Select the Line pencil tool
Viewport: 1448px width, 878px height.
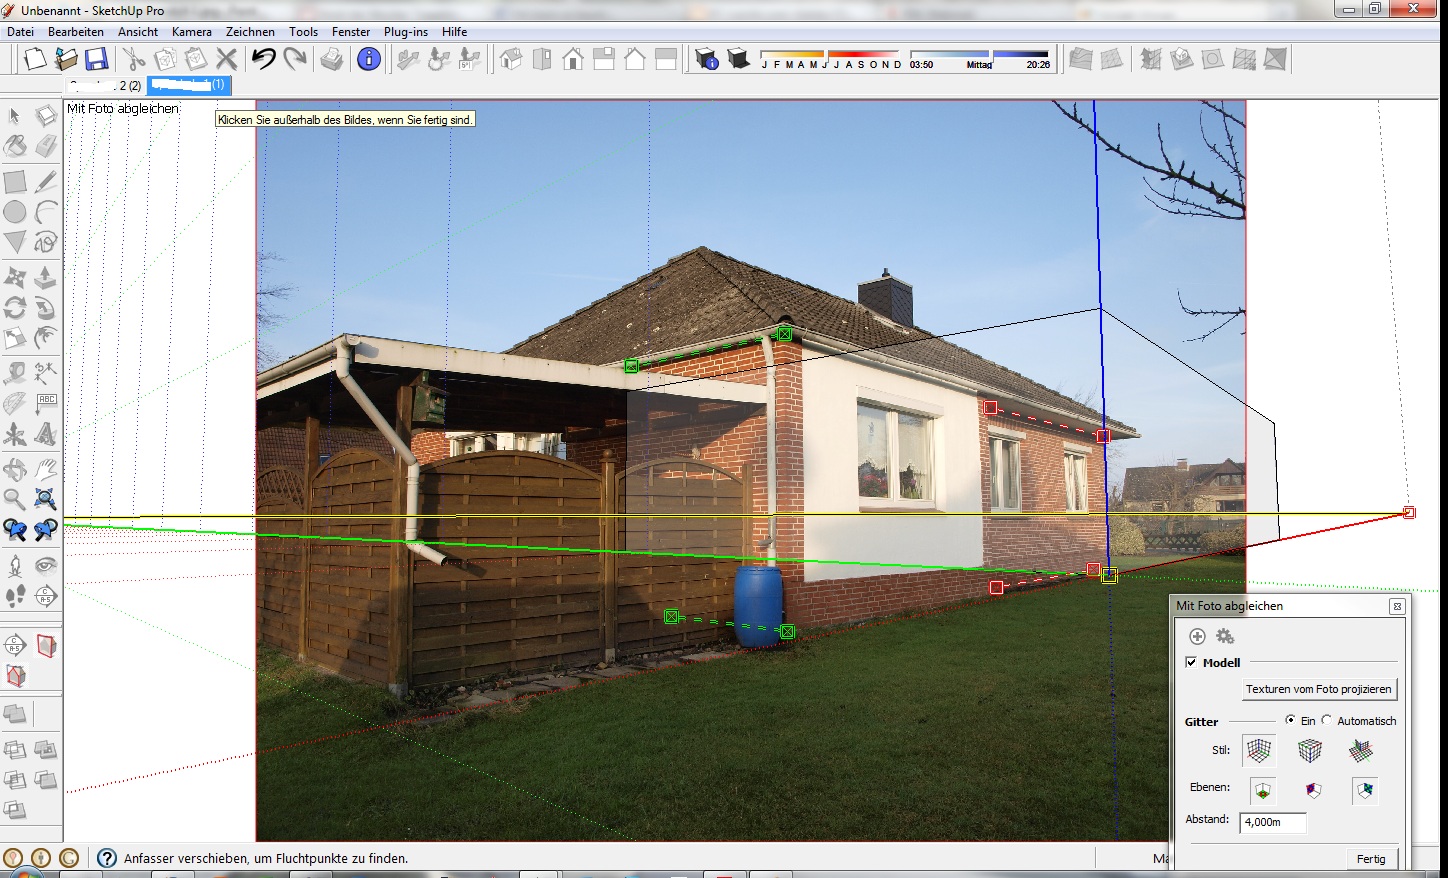pyautogui.click(x=45, y=181)
